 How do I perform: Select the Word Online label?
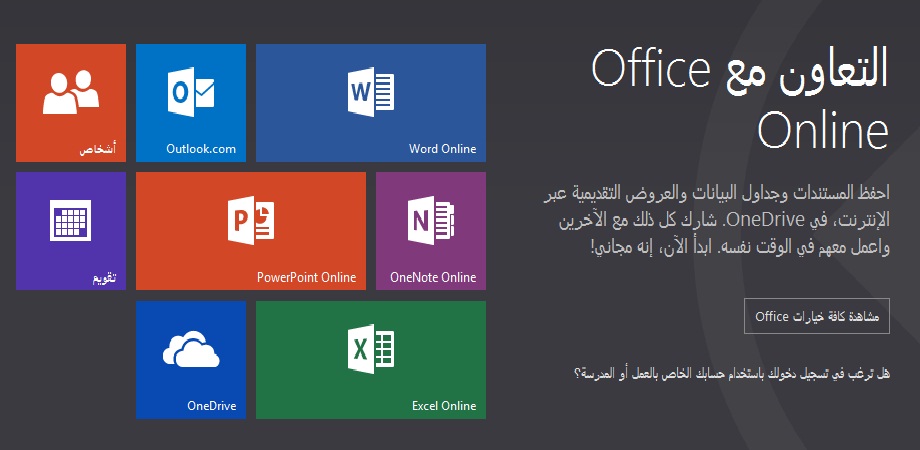click(x=442, y=148)
